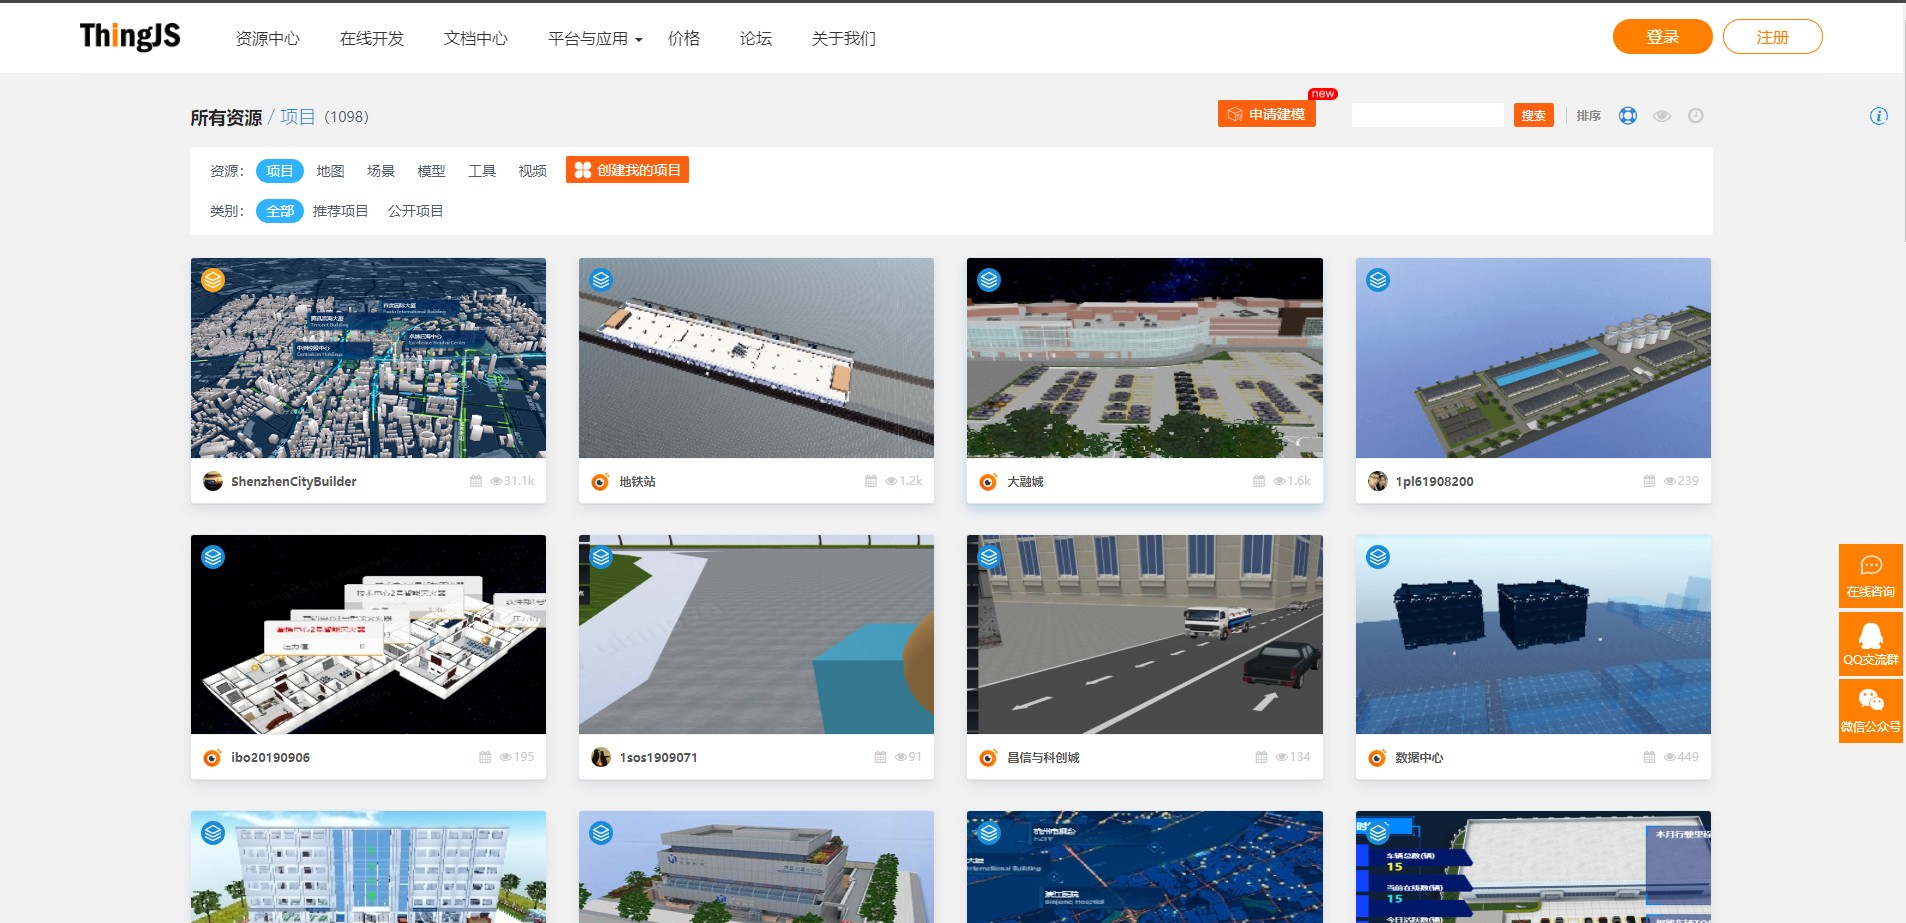Select 公开项目 category filter
Viewport: 1906px width, 923px height.
(415, 211)
